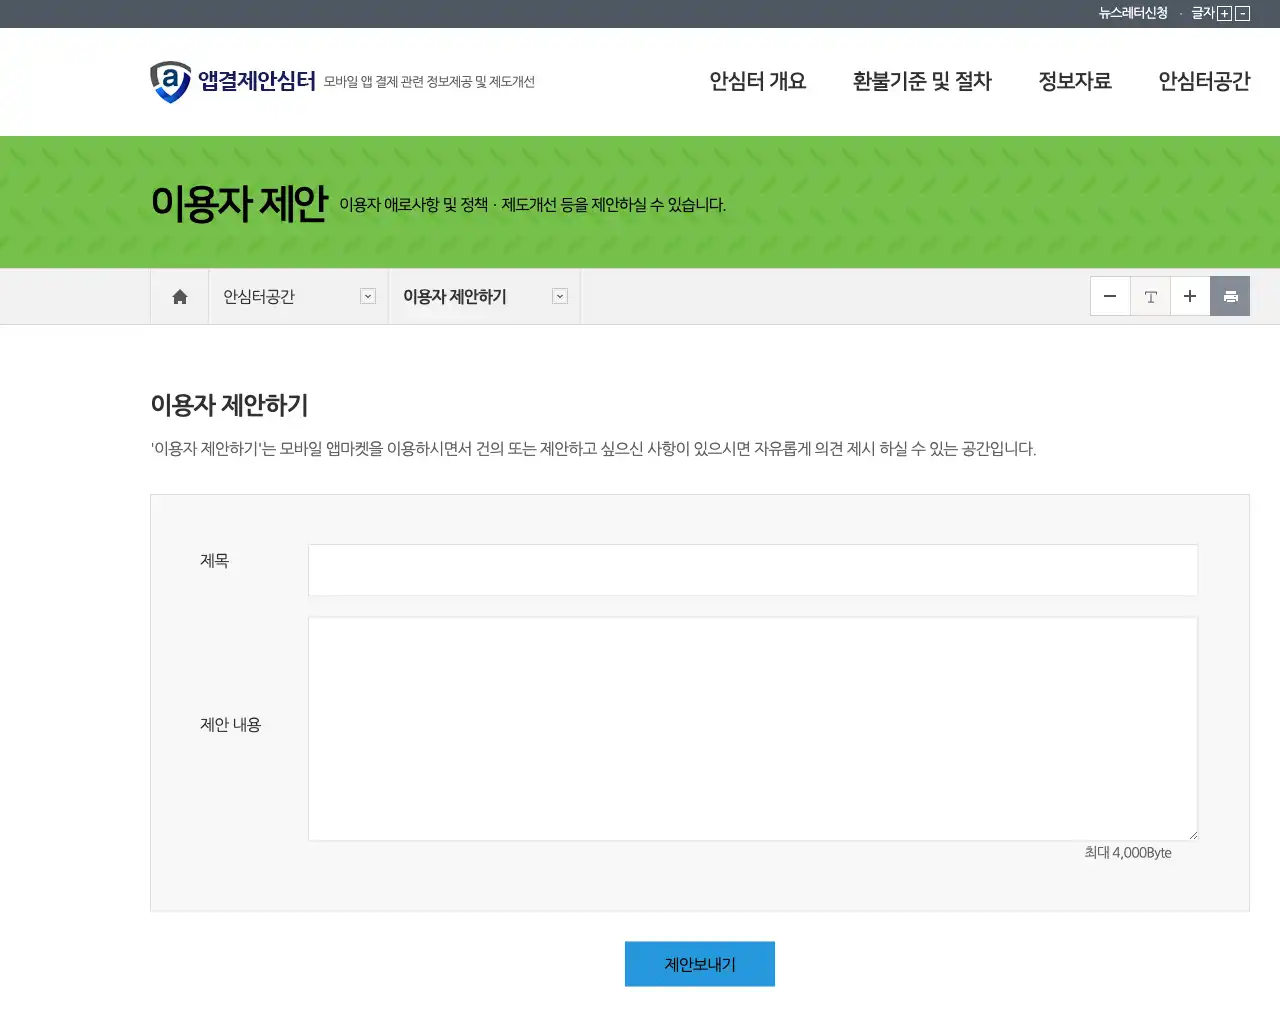This screenshot has width=1280, height=1024.
Task: Click the 제목 label
Action: pos(214,561)
